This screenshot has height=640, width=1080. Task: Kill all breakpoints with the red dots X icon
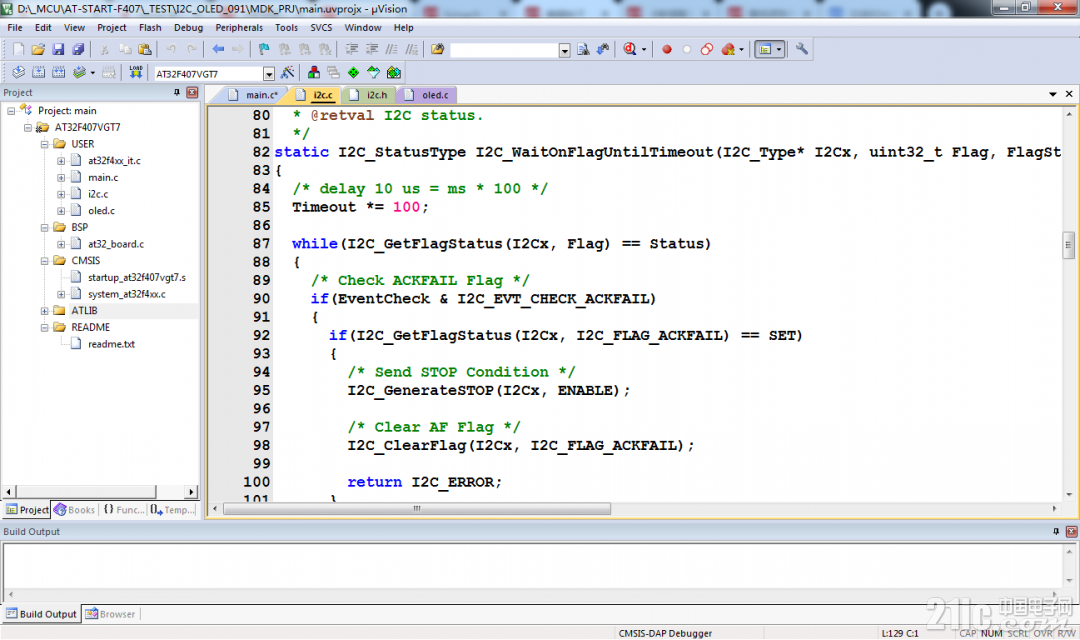tap(728, 49)
